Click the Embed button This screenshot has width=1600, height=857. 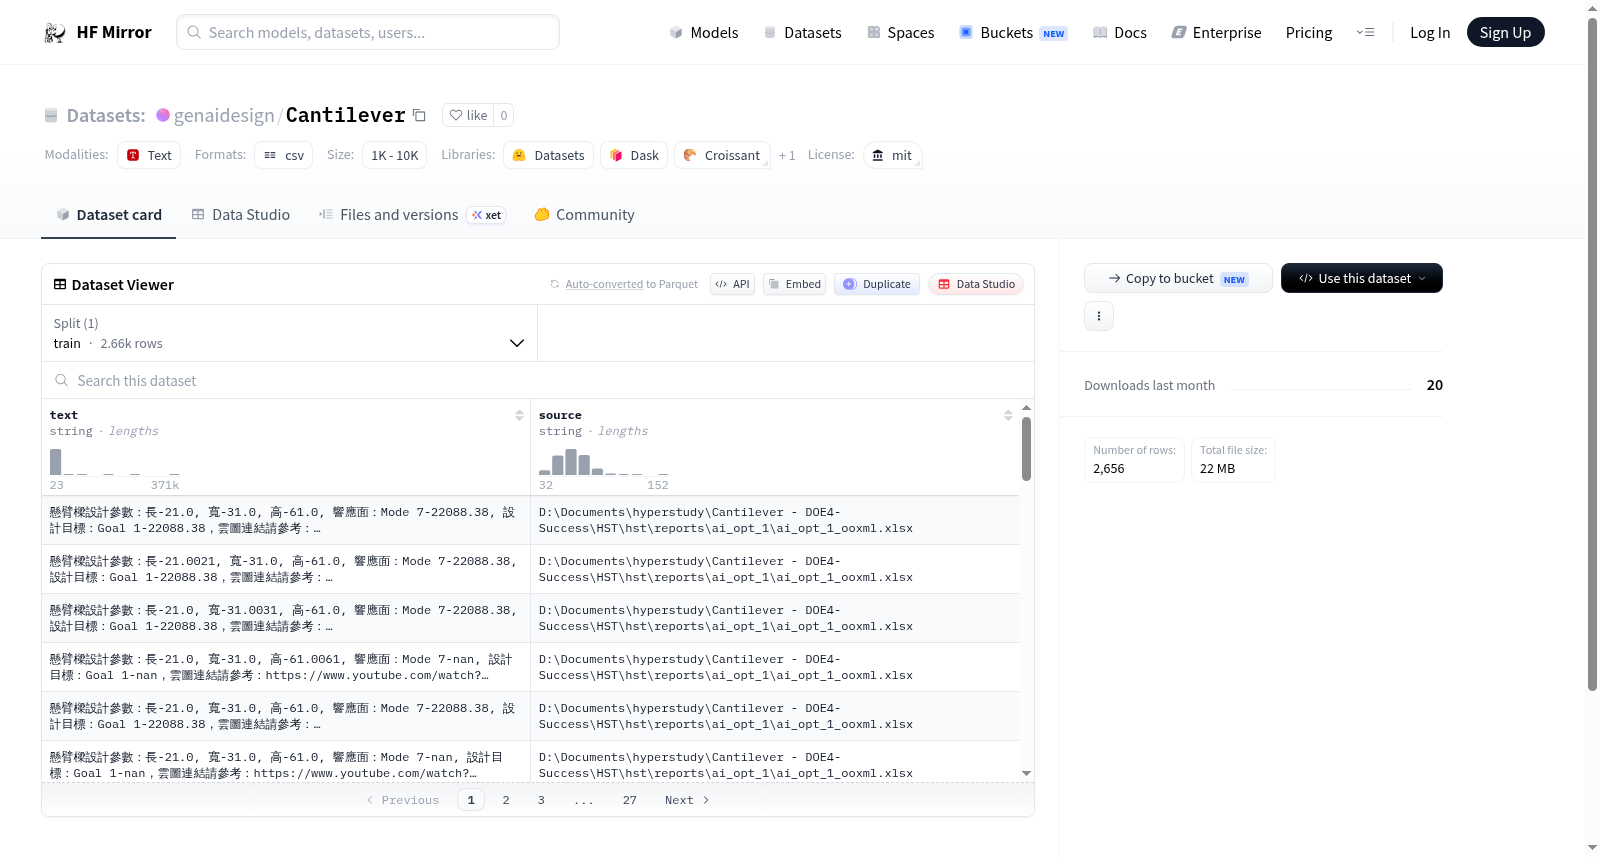click(794, 284)
